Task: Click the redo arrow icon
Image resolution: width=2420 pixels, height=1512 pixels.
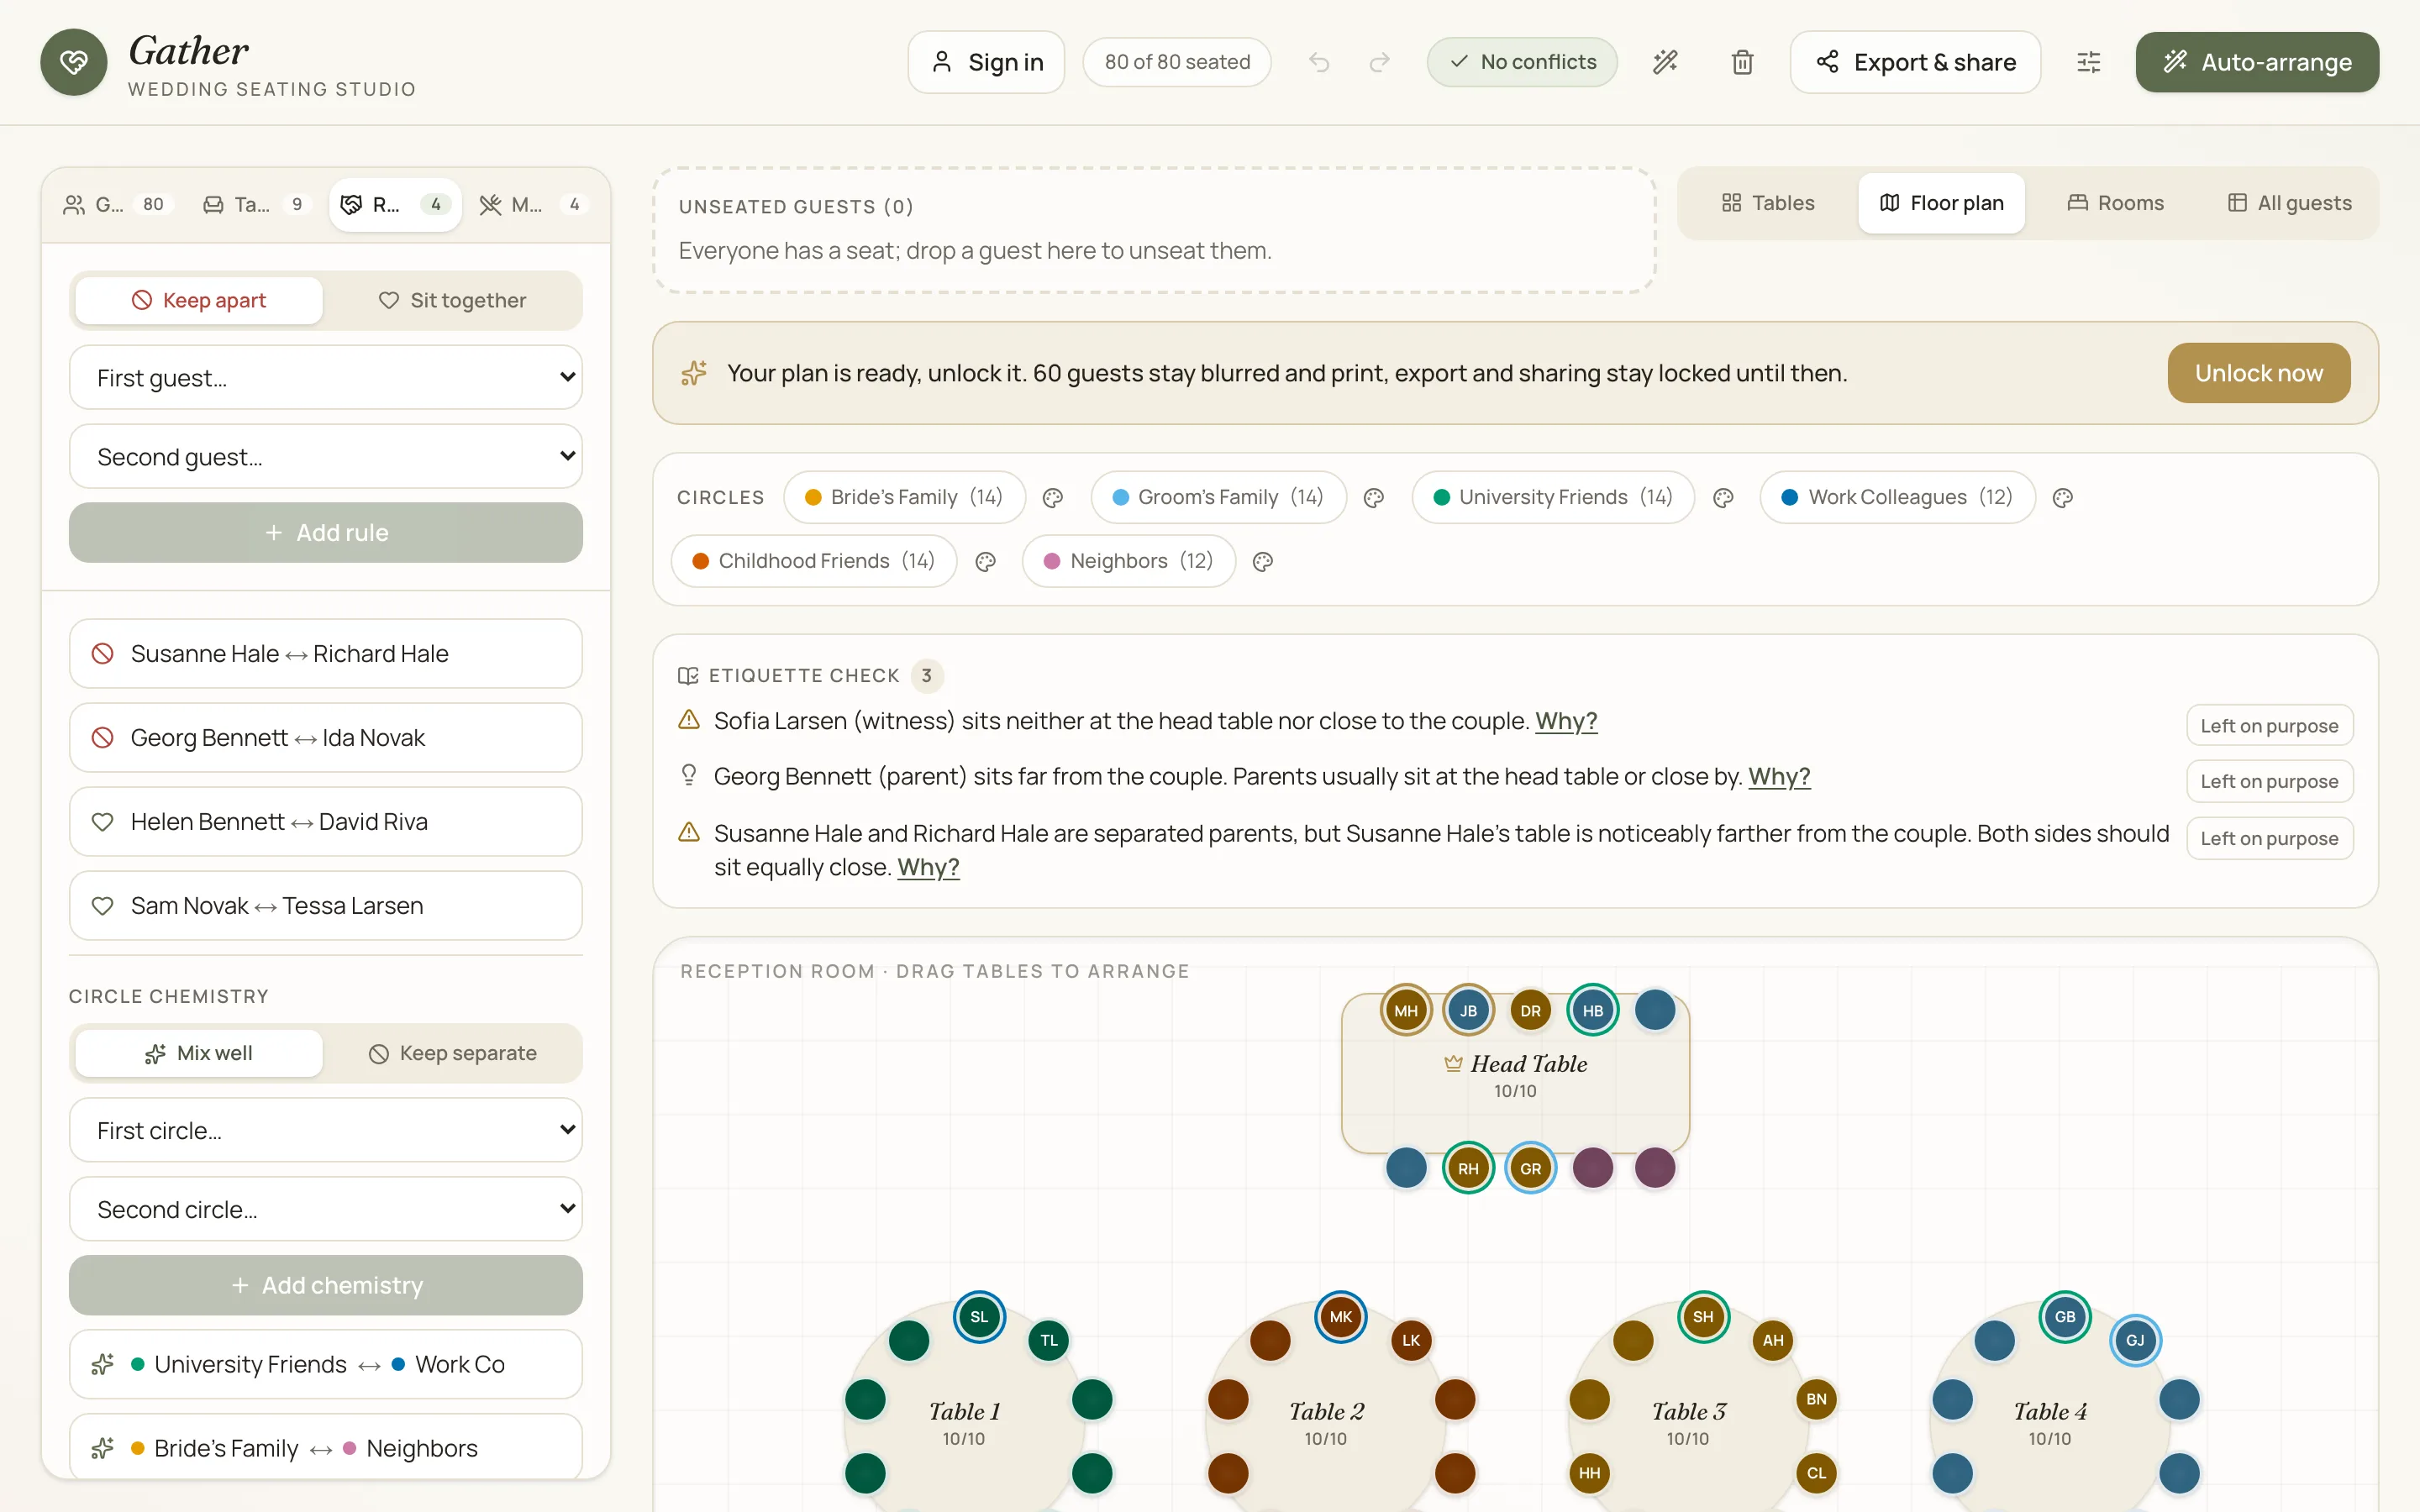Action: [1379, 62]
